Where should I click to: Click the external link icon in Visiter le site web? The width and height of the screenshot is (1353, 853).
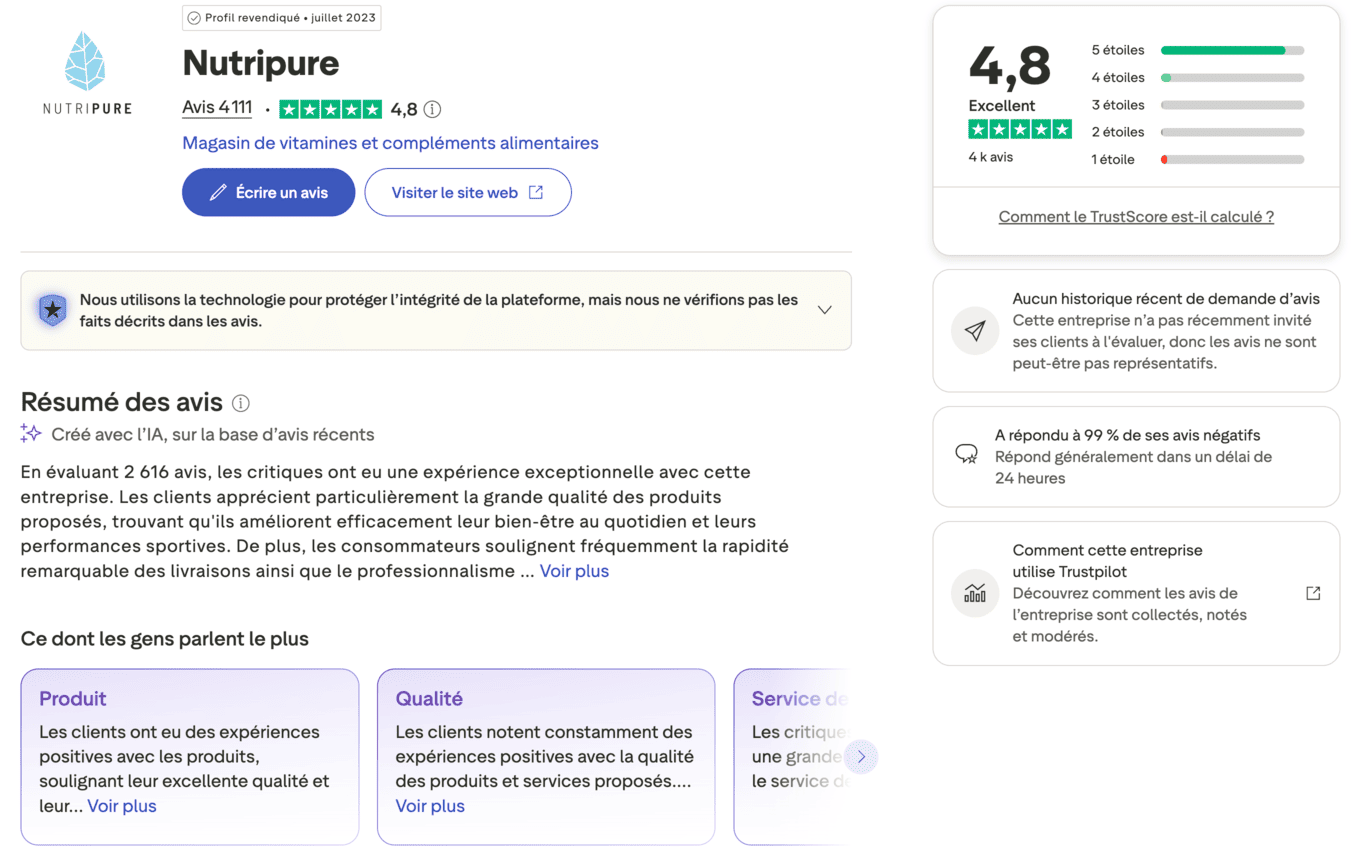536,193
